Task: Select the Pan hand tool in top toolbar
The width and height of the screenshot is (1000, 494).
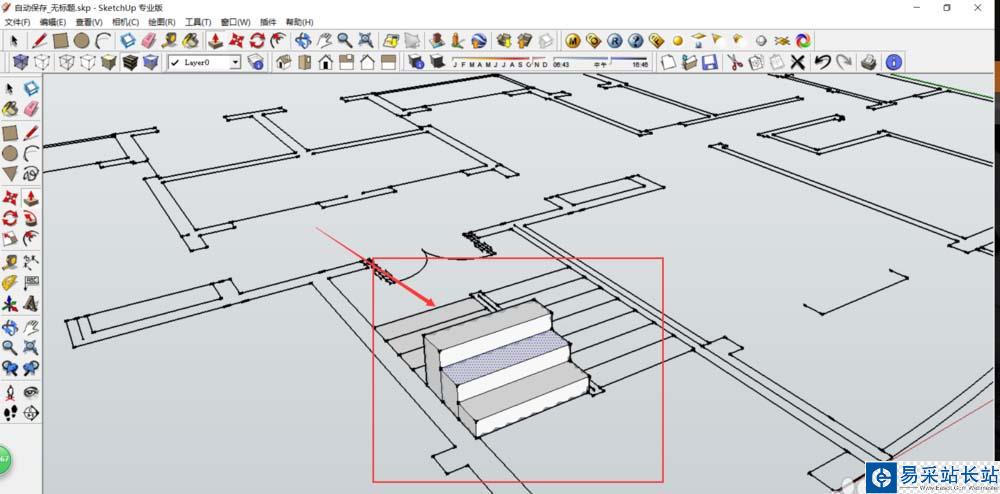Action: point(325,41)
